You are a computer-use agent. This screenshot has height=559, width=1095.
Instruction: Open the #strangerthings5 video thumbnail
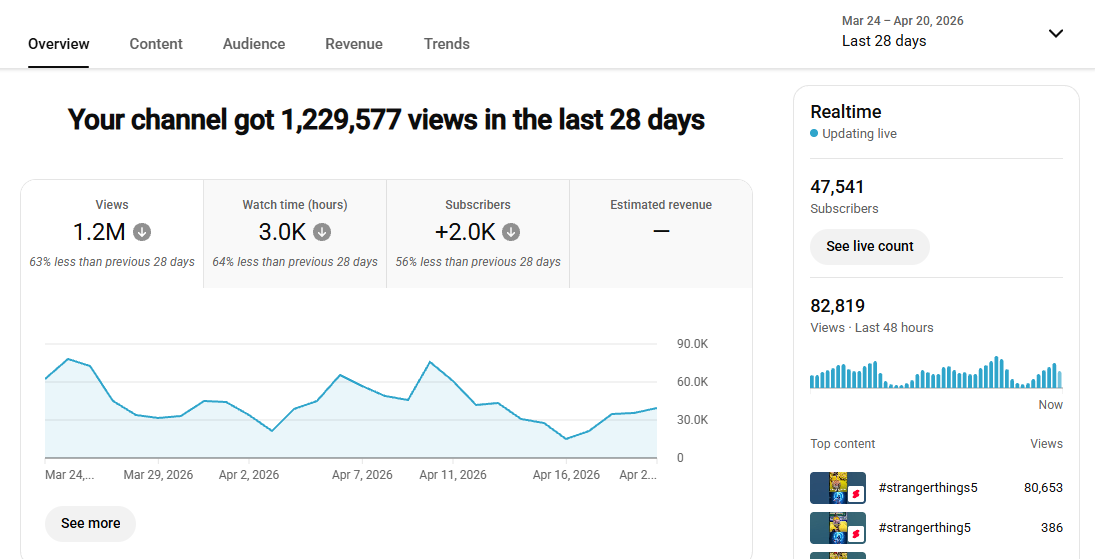(x=837, y=488)
